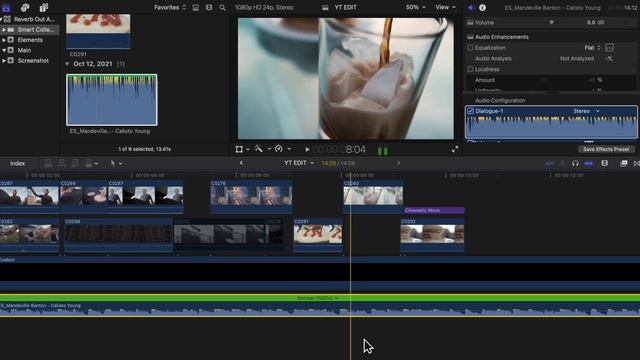Show the Audio inspector speaker icon

[471, 7]
